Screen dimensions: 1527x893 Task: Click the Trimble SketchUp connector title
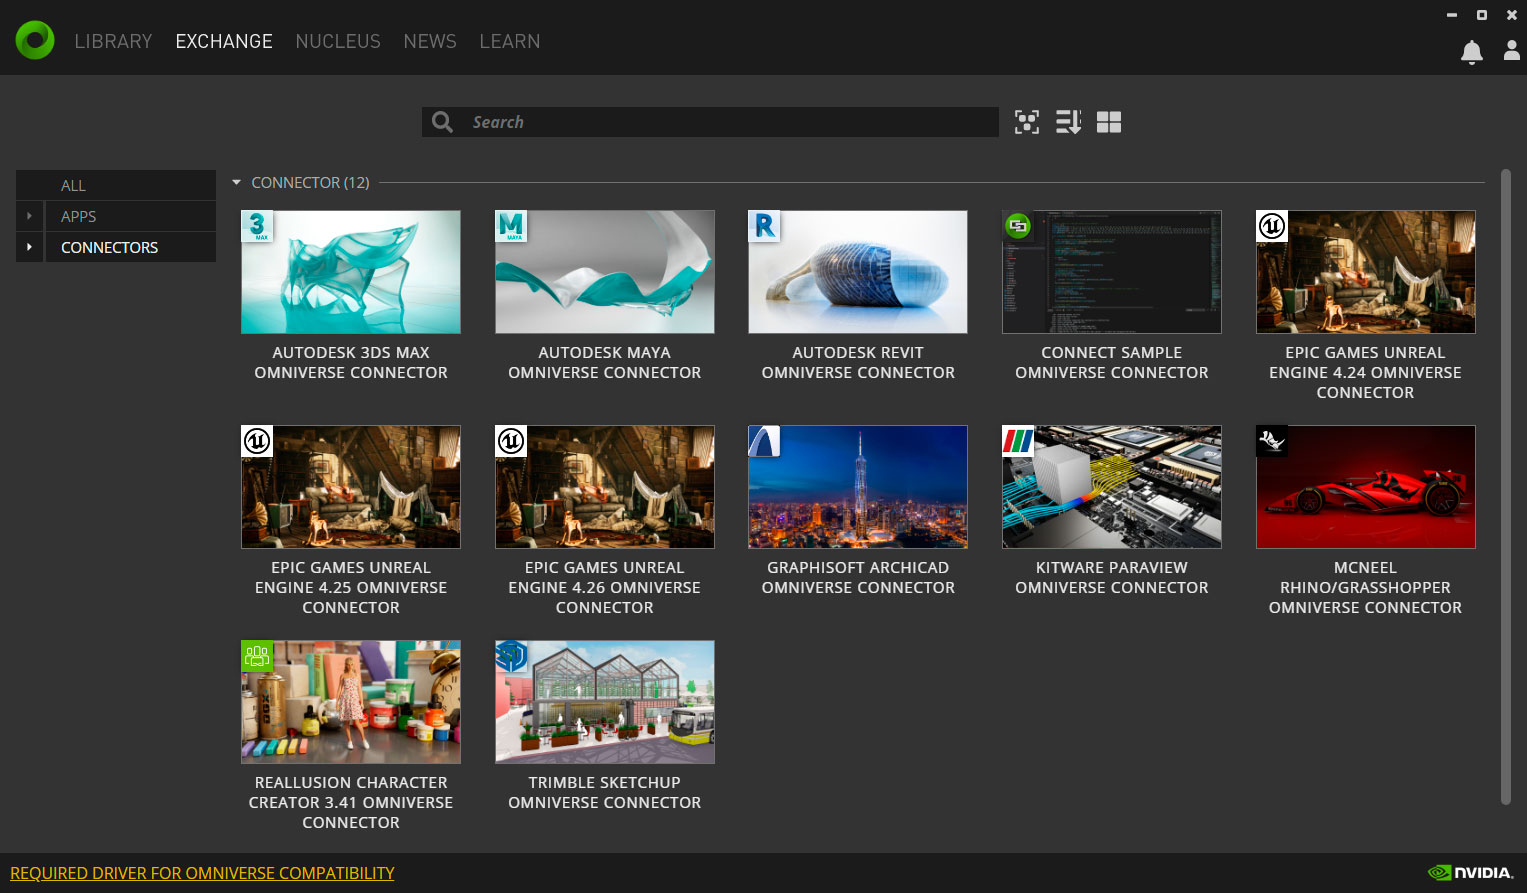point(605,793)
